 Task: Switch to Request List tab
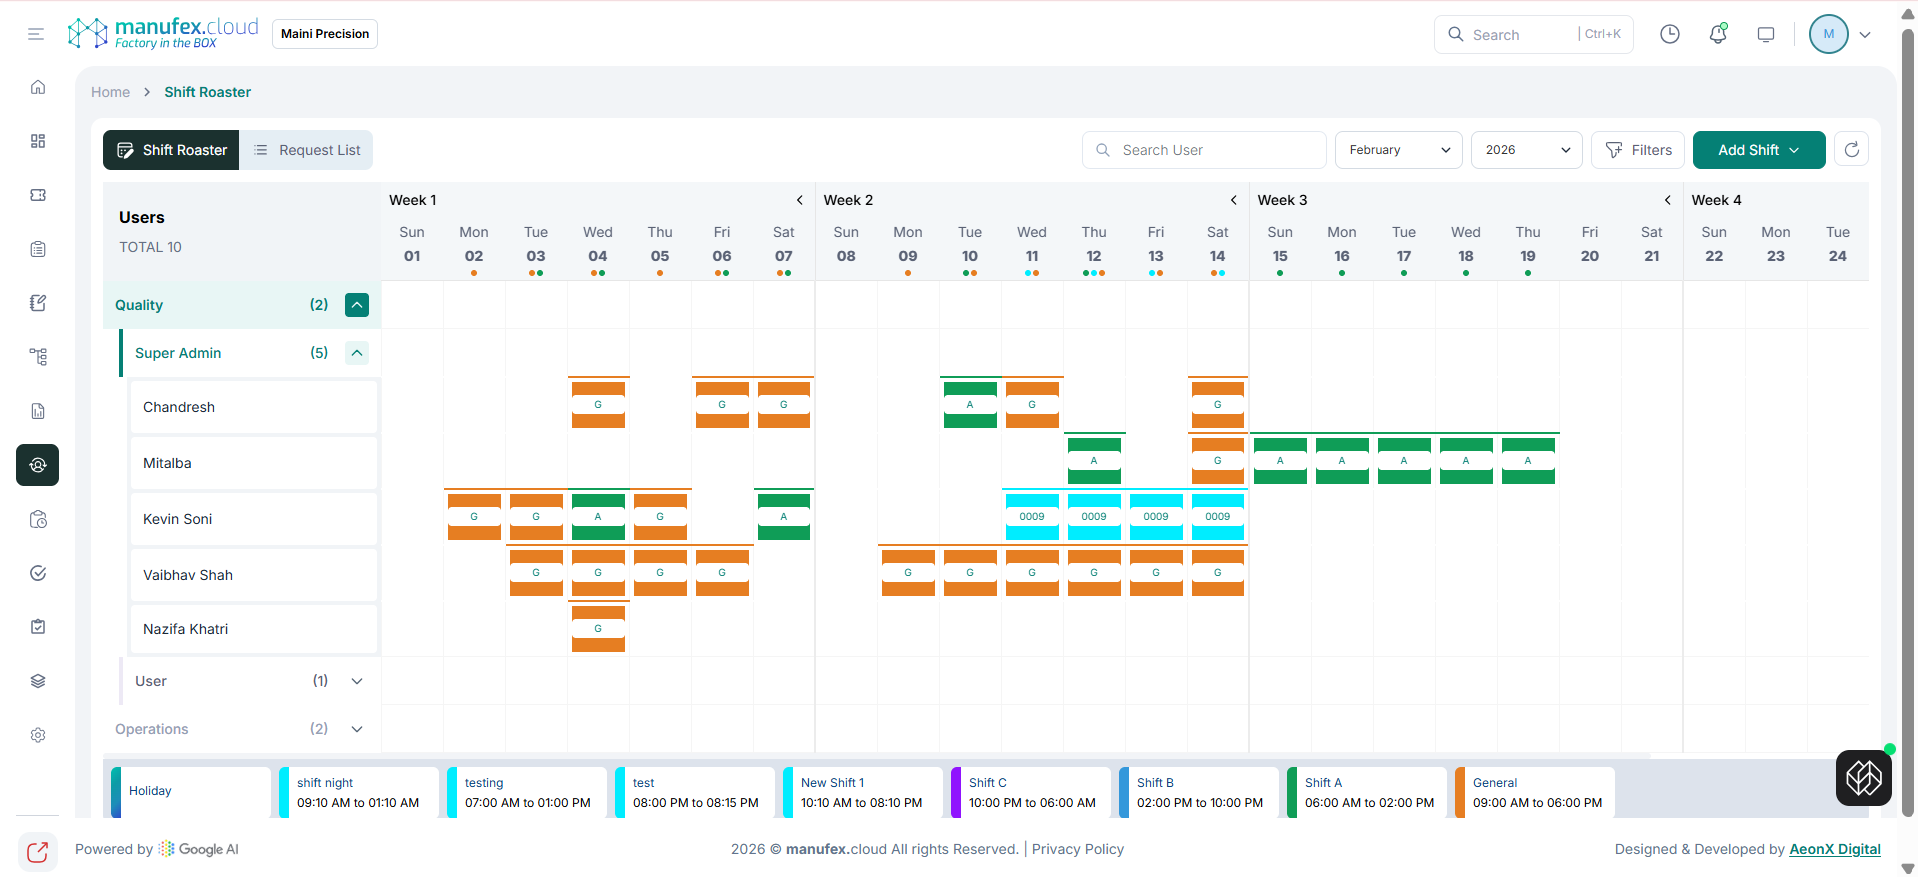point(306,150)
